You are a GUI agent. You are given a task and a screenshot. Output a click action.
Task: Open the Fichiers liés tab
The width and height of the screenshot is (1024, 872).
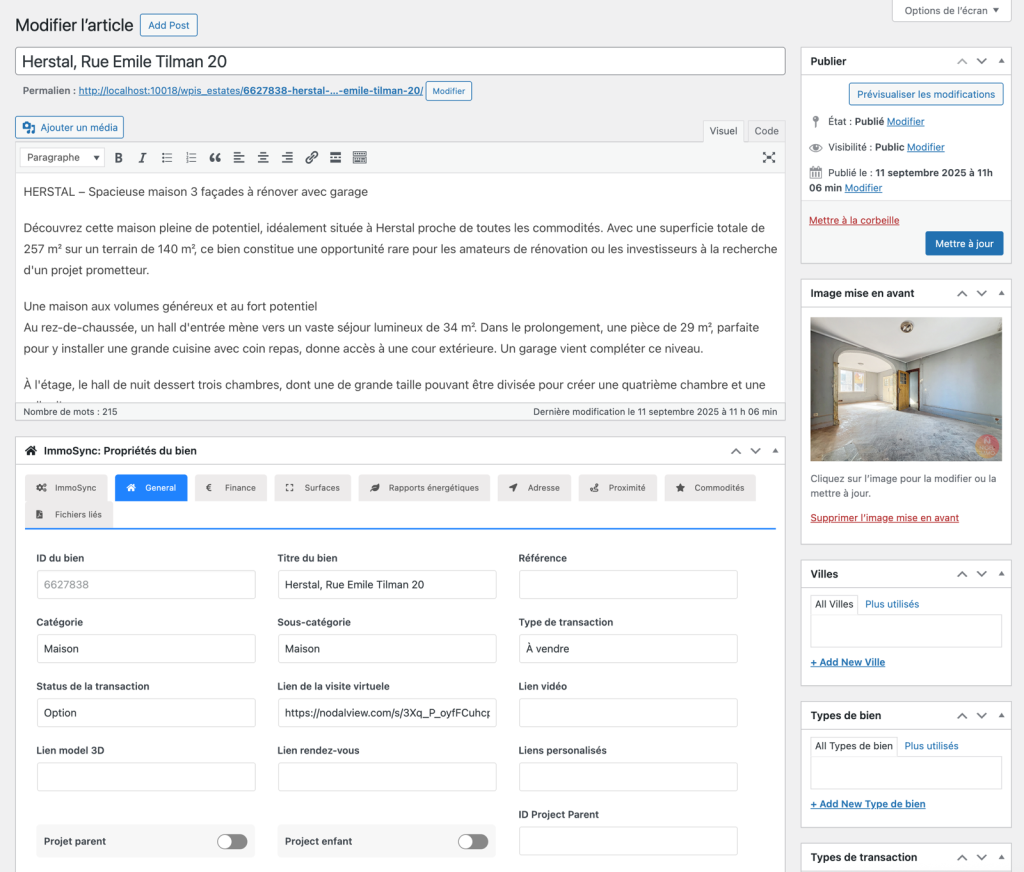(x=69, y=515)
